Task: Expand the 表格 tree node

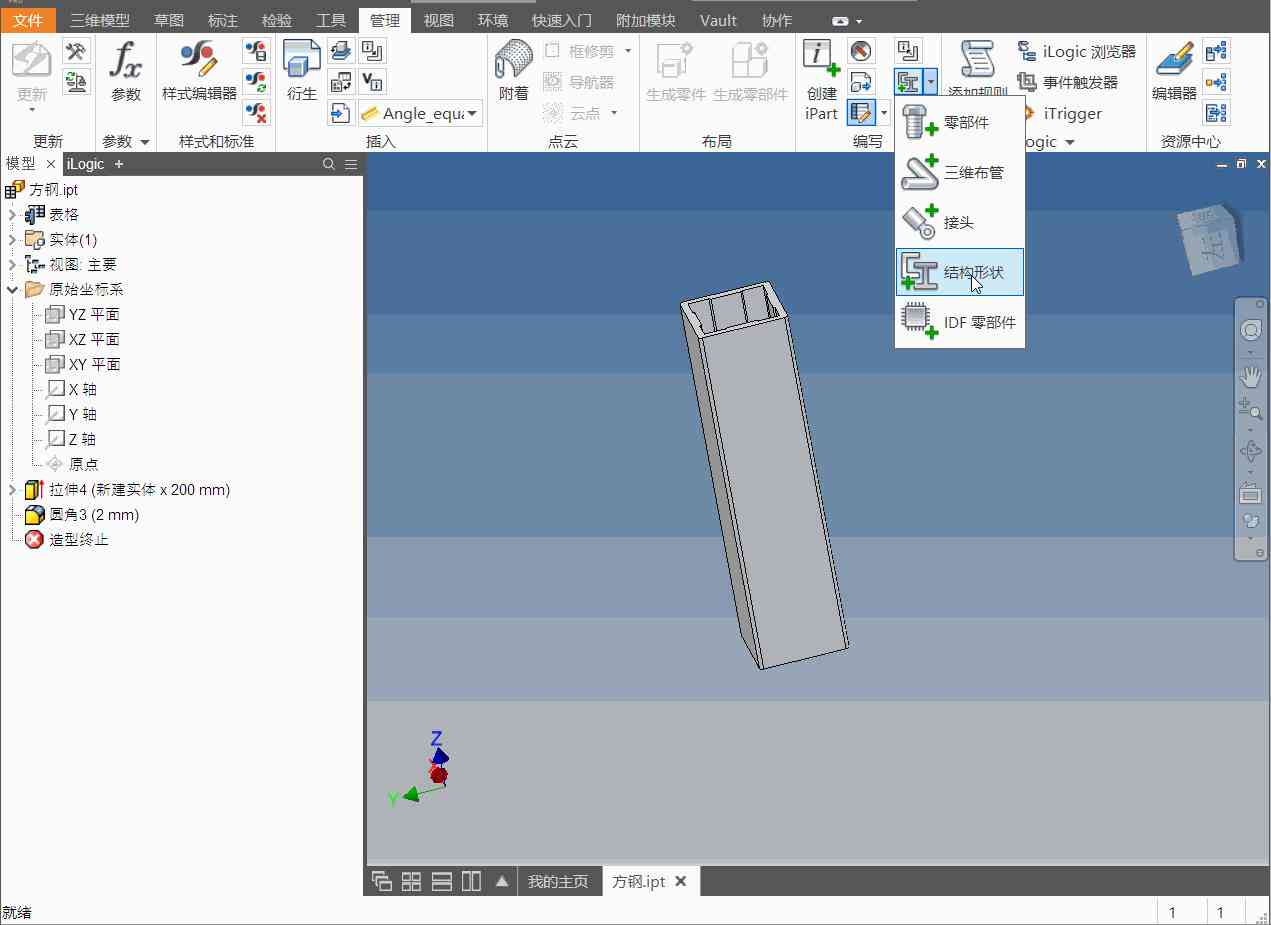Action: pyautogui.click(x=12, y=214)
